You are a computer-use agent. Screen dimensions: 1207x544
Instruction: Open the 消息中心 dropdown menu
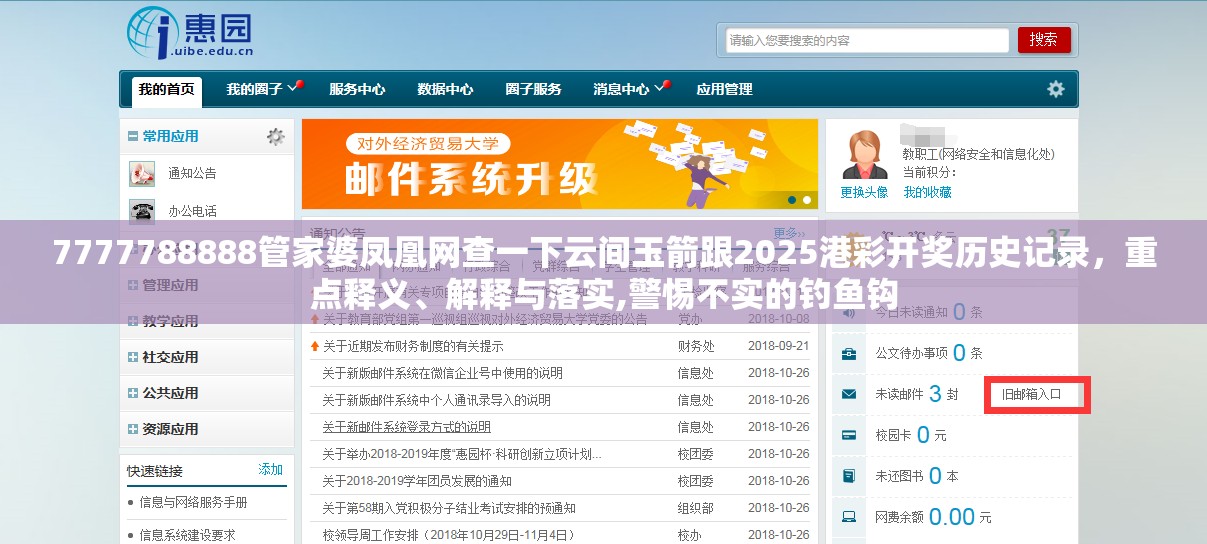(x=631, y=89)
